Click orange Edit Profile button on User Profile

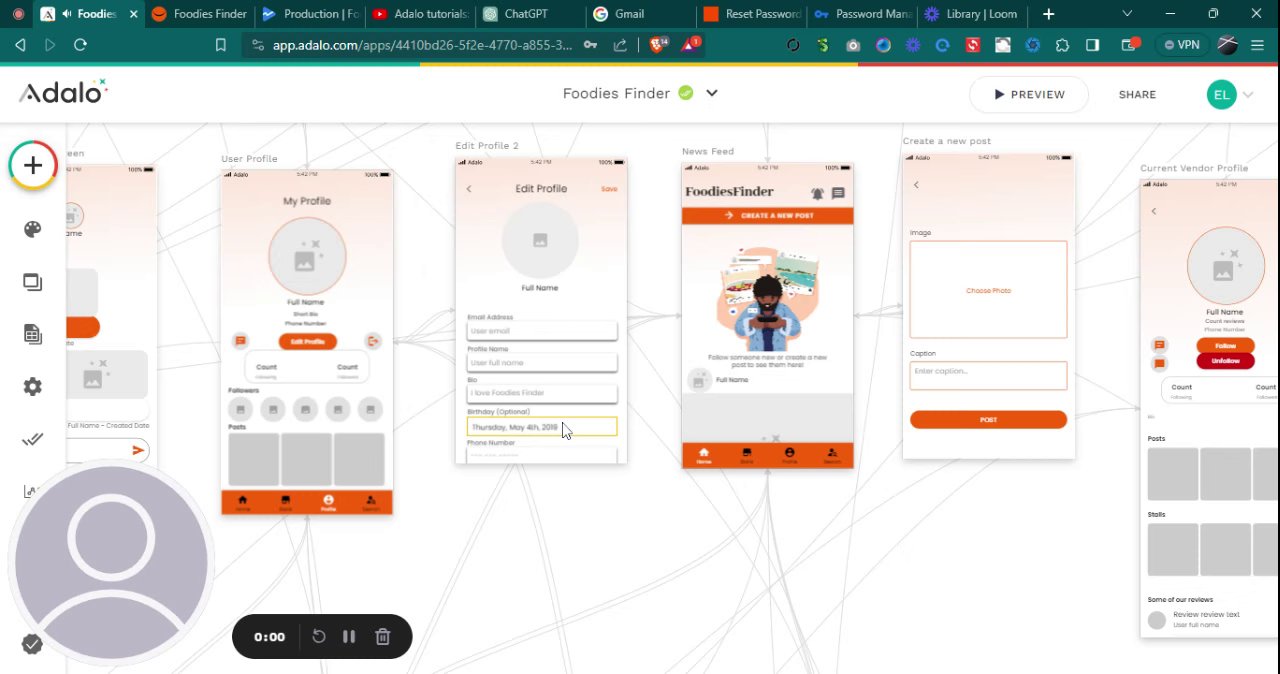[307, 341]
